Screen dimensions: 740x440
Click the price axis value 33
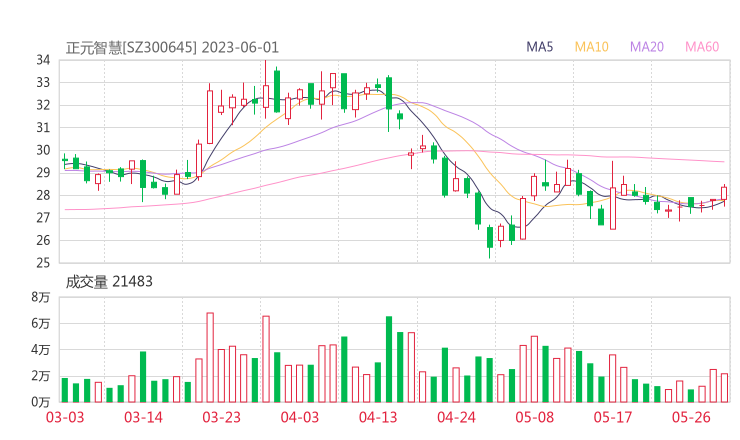tap(43, 83)
